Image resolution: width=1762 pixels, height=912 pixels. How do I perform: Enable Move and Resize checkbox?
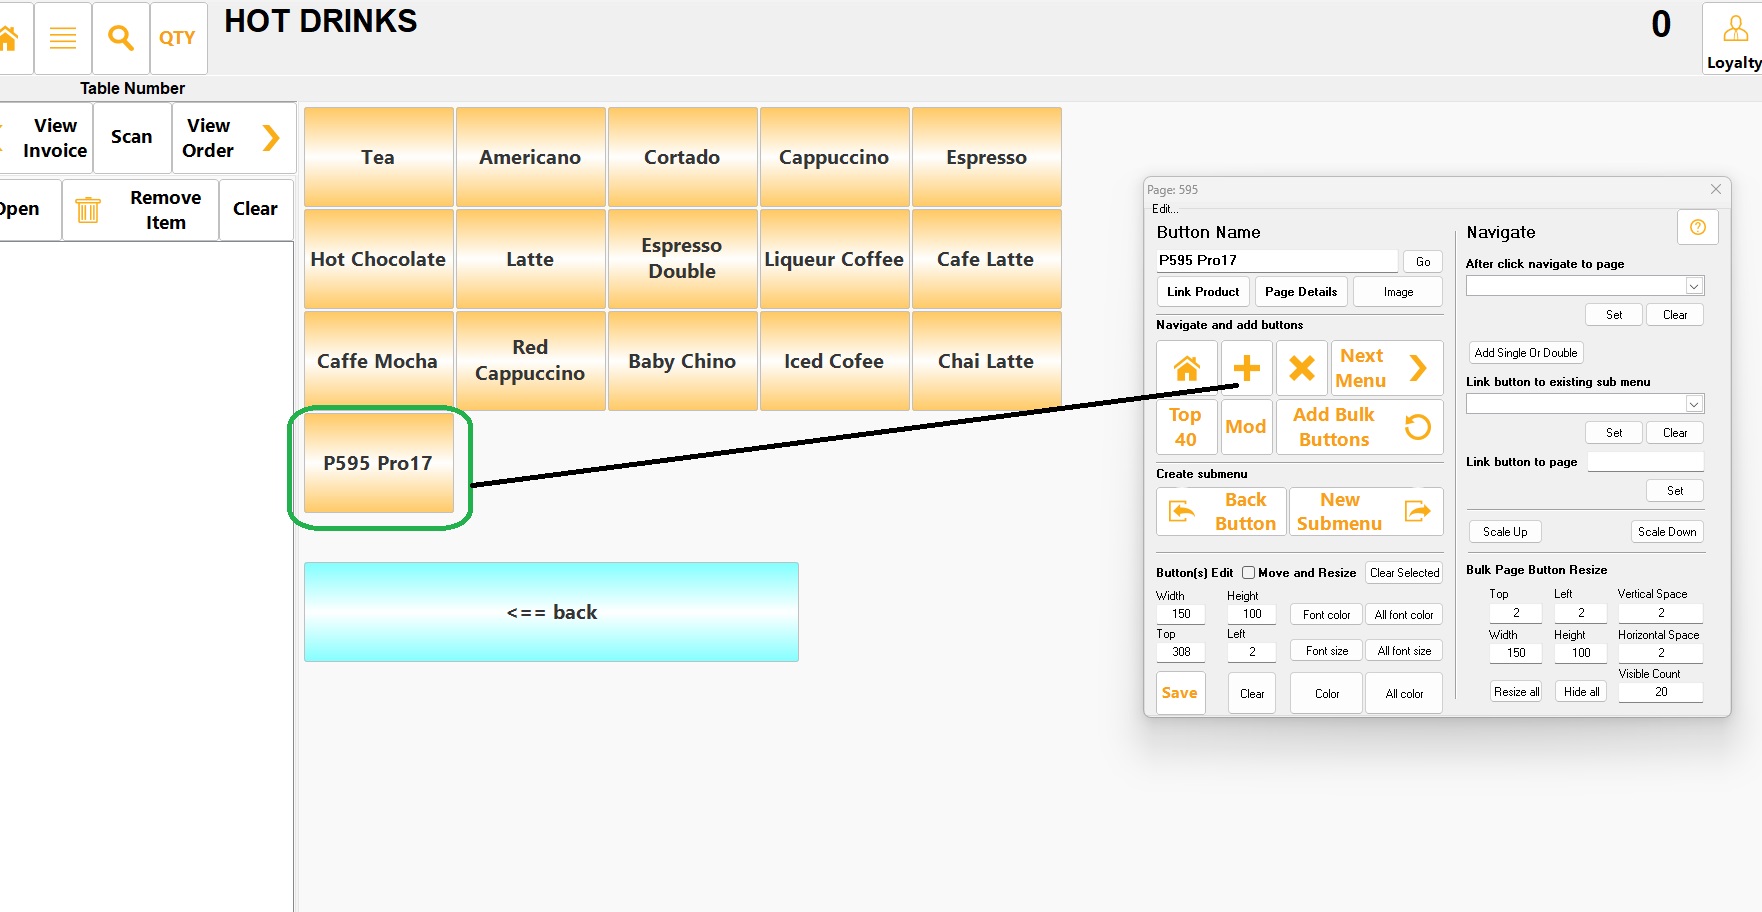(1248, 573)
